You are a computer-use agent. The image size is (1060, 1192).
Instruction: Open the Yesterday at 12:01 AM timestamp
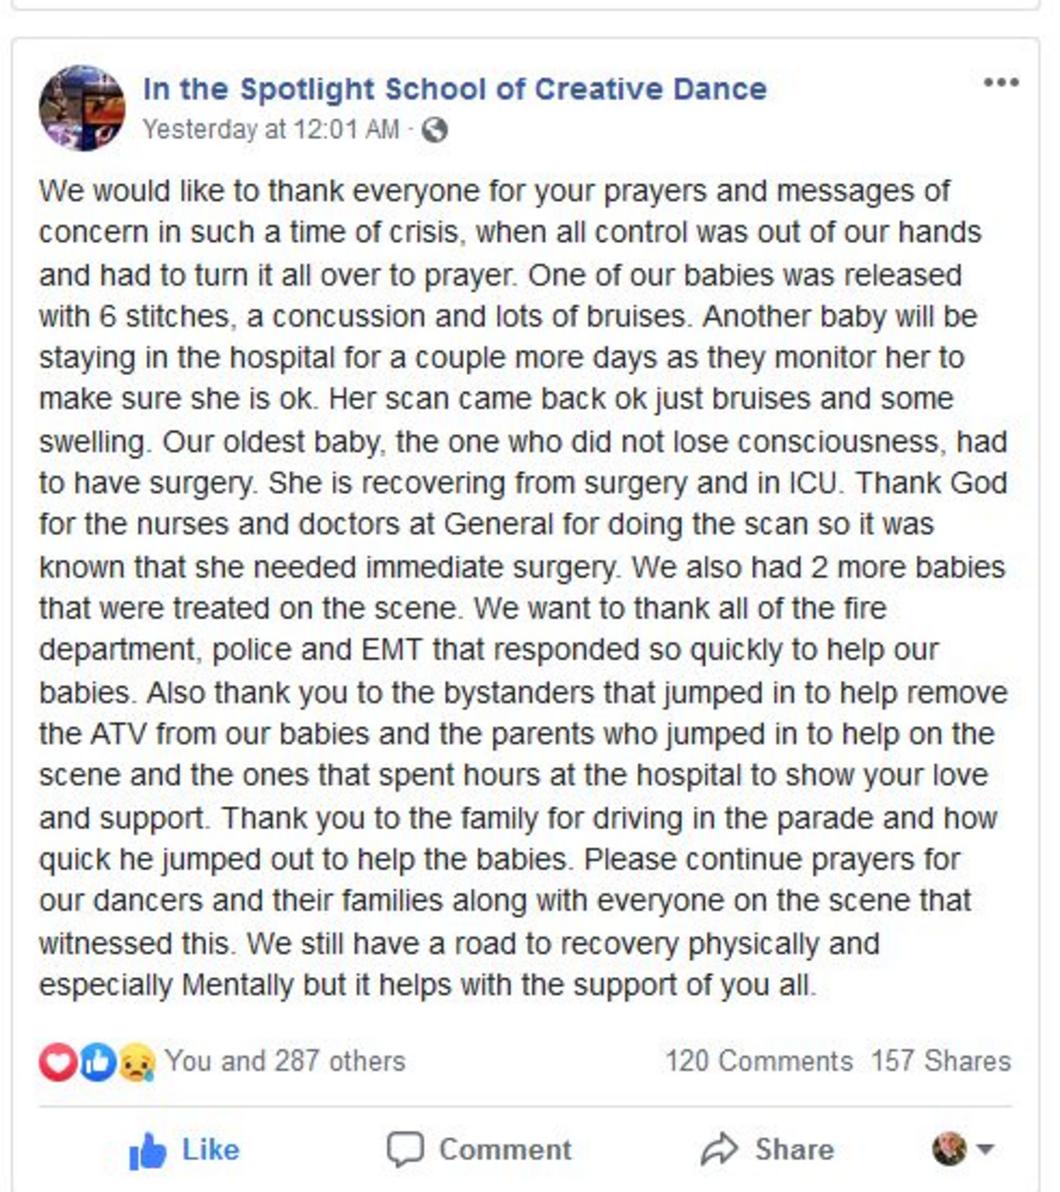271,130
